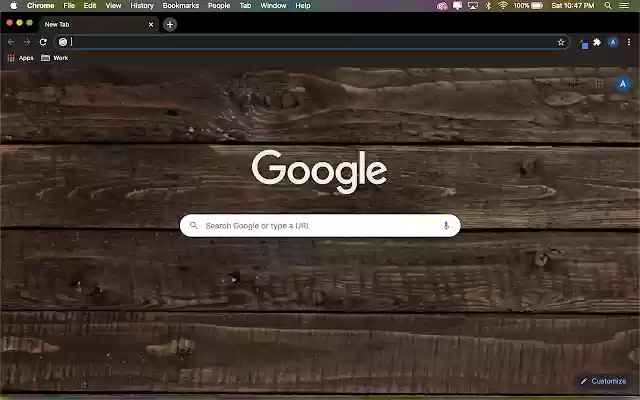Image resolution: width=640 pixels, height=400 pixels.
Task: Open the Apps bookmarks shortcut
Action: click(20, 58)
